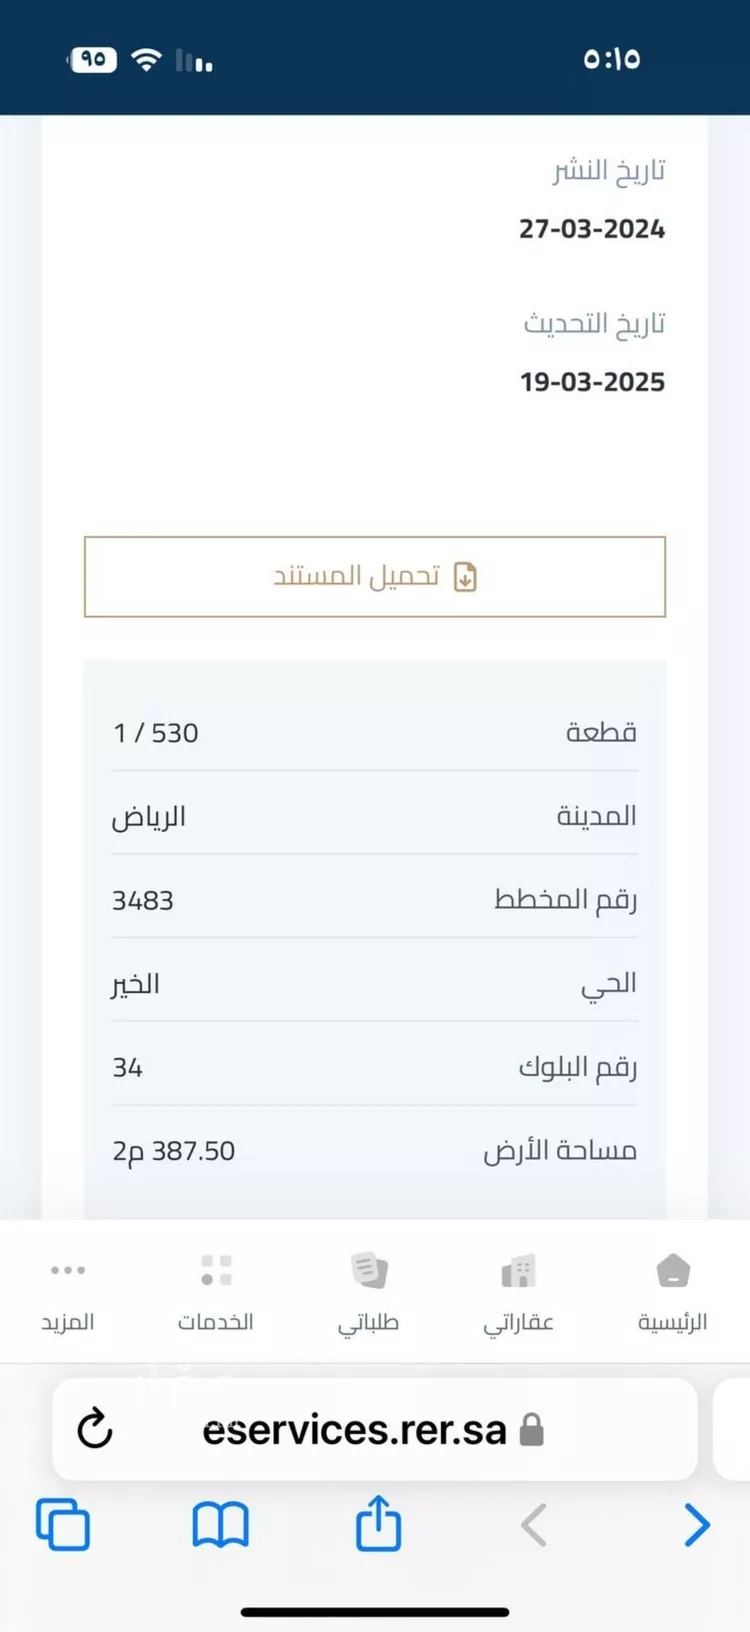Tap the home (الرئيسية) house icon
The height and width of the screenshot is (1632, 750).
(x=673, y=1271)
